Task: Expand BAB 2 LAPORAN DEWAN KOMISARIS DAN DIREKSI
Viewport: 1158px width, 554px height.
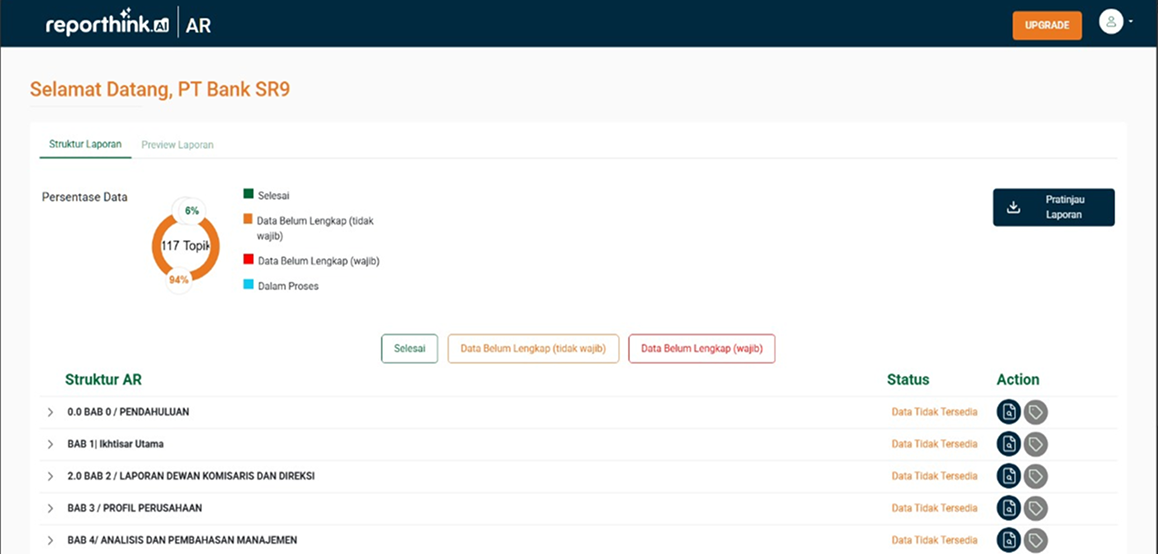Action: click(50, 476)
